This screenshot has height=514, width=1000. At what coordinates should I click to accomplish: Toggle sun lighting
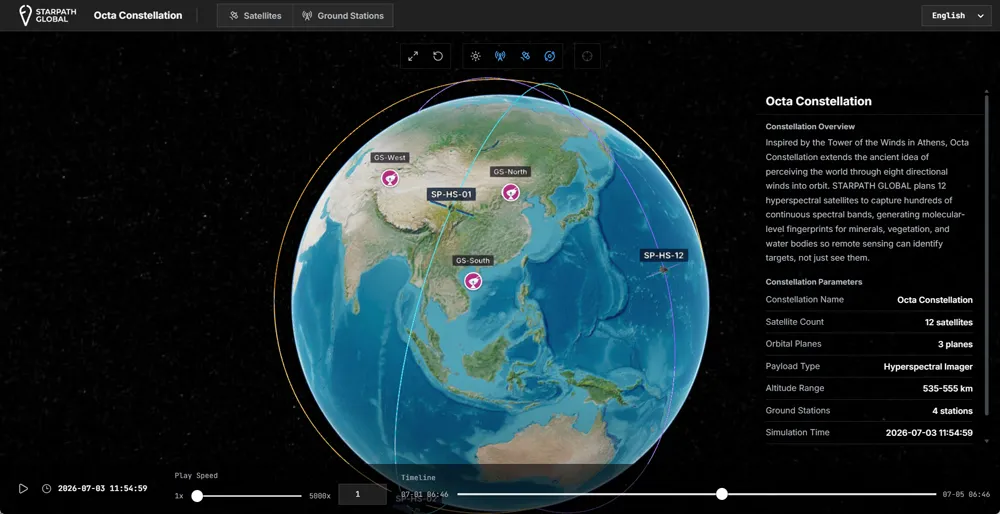475,56
